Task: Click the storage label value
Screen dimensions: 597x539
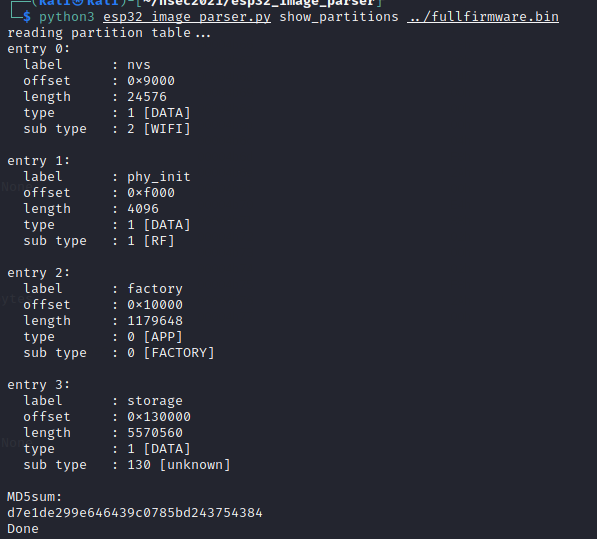Action: 155,401
